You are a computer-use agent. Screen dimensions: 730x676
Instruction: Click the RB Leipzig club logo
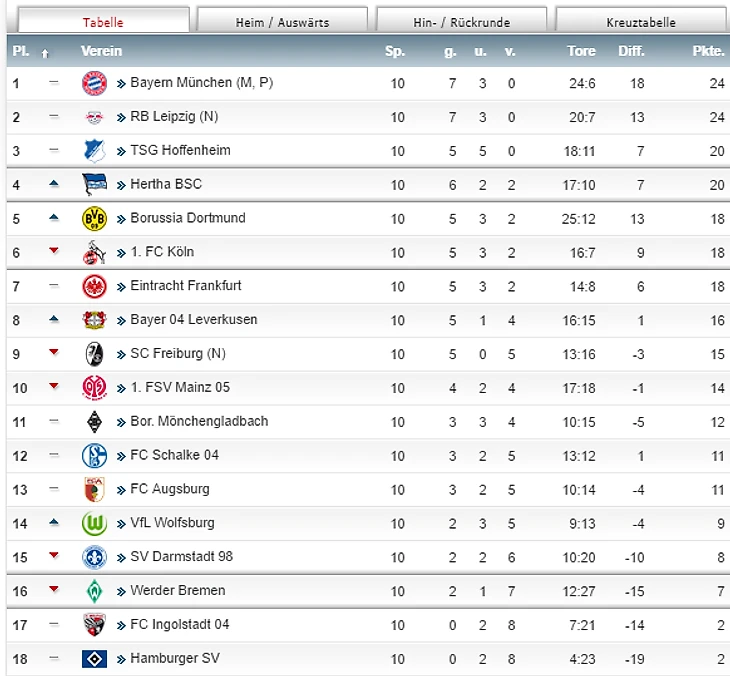[94, 117]
